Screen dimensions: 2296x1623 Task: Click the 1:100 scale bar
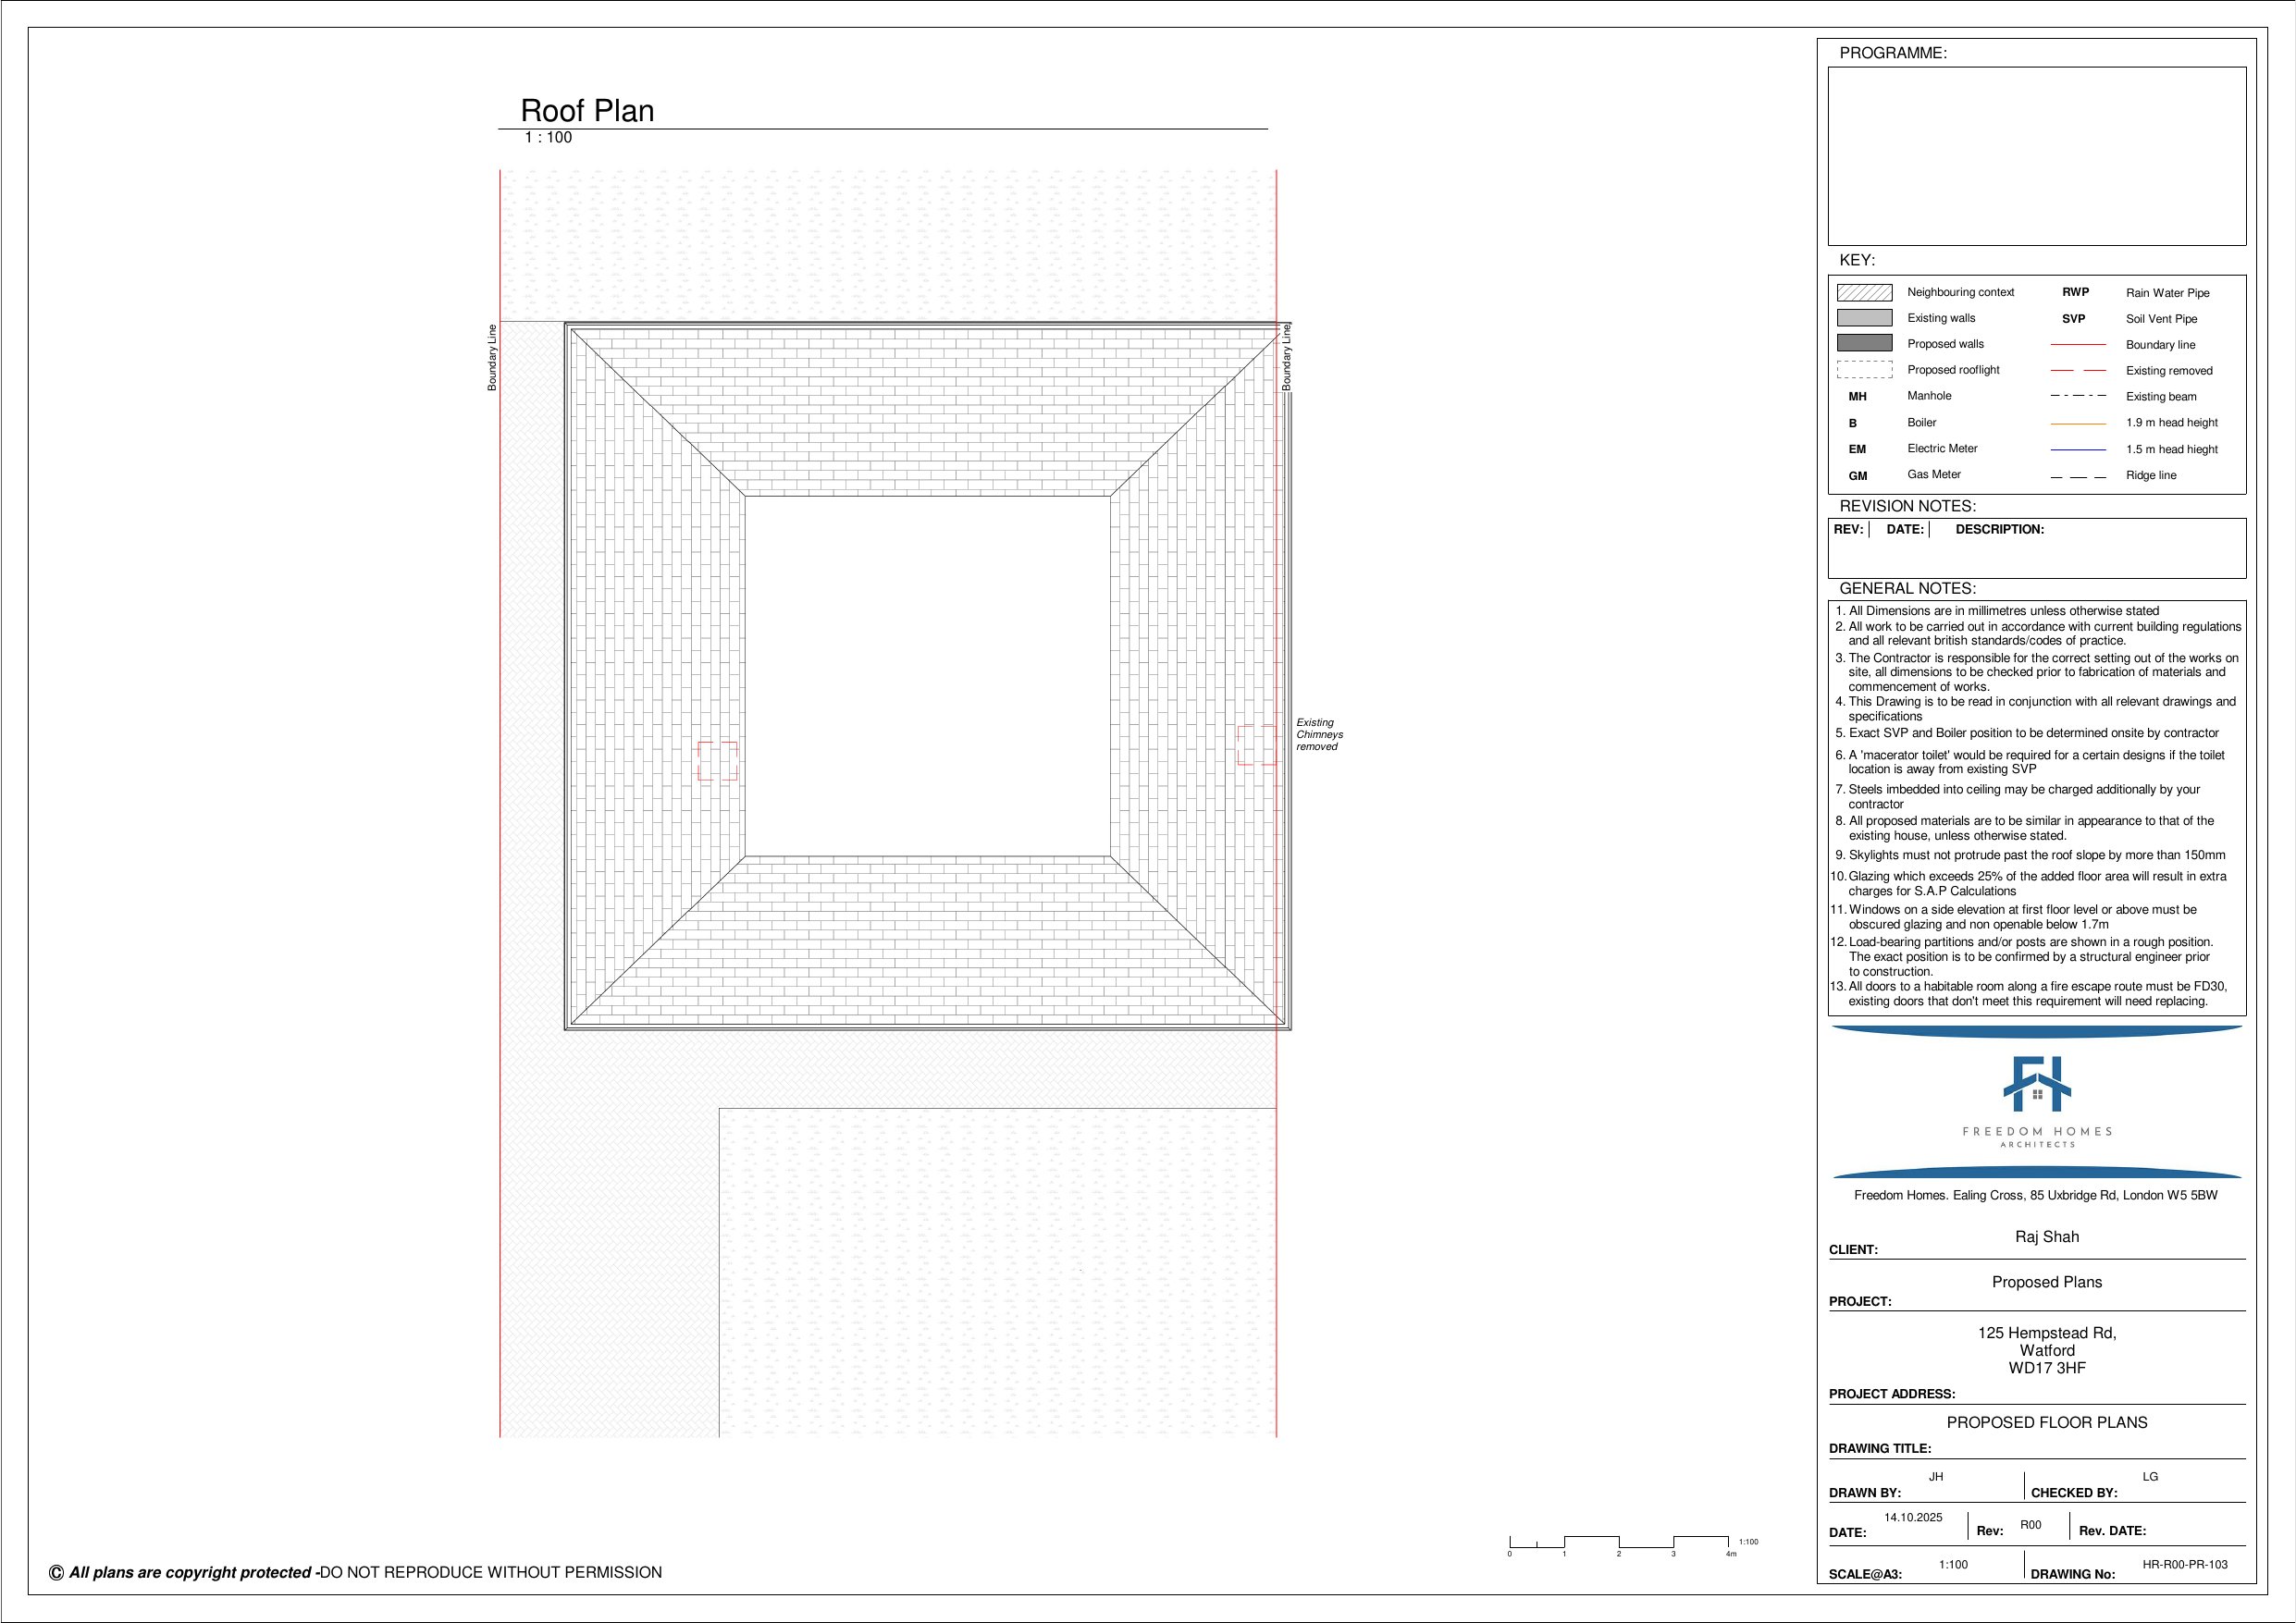click(1619, 1542)
